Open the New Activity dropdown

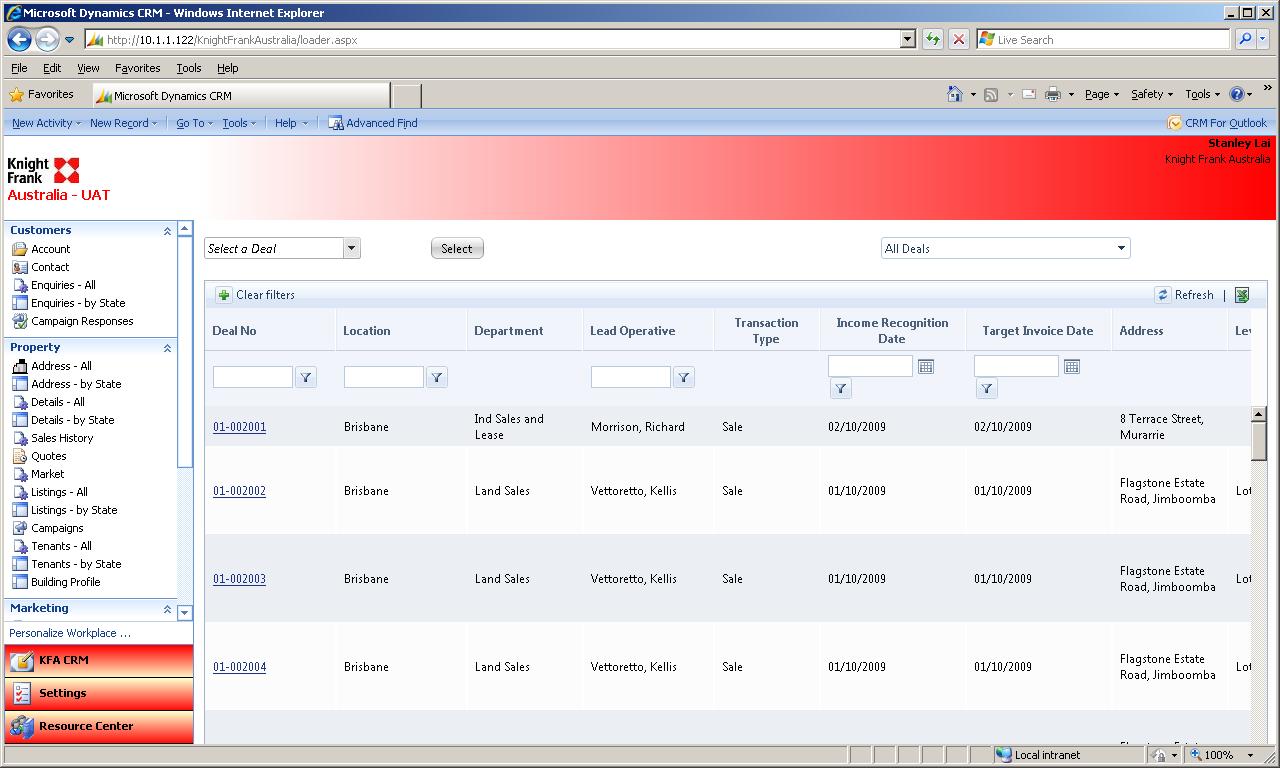tap(46, 123)
